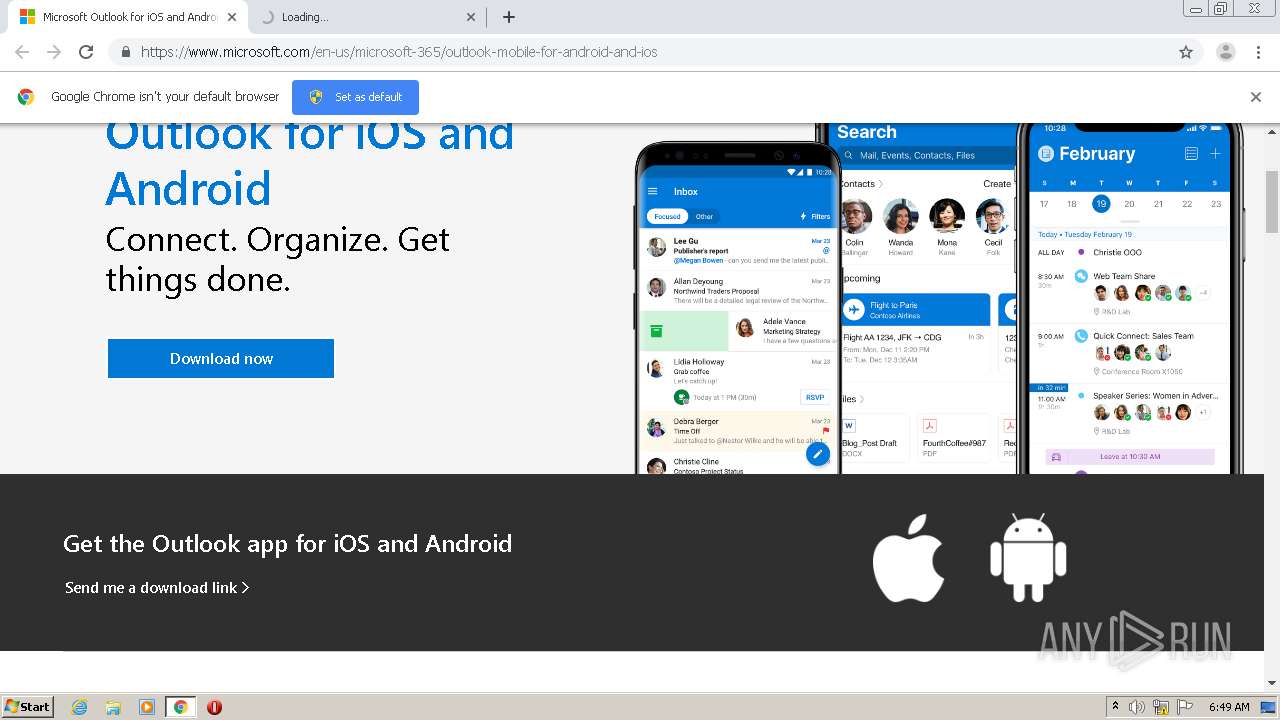This screenshot has width=1280, height=720.
Task: Open the Chrome profile avatar icon
Action: [x=1225, y=52]
